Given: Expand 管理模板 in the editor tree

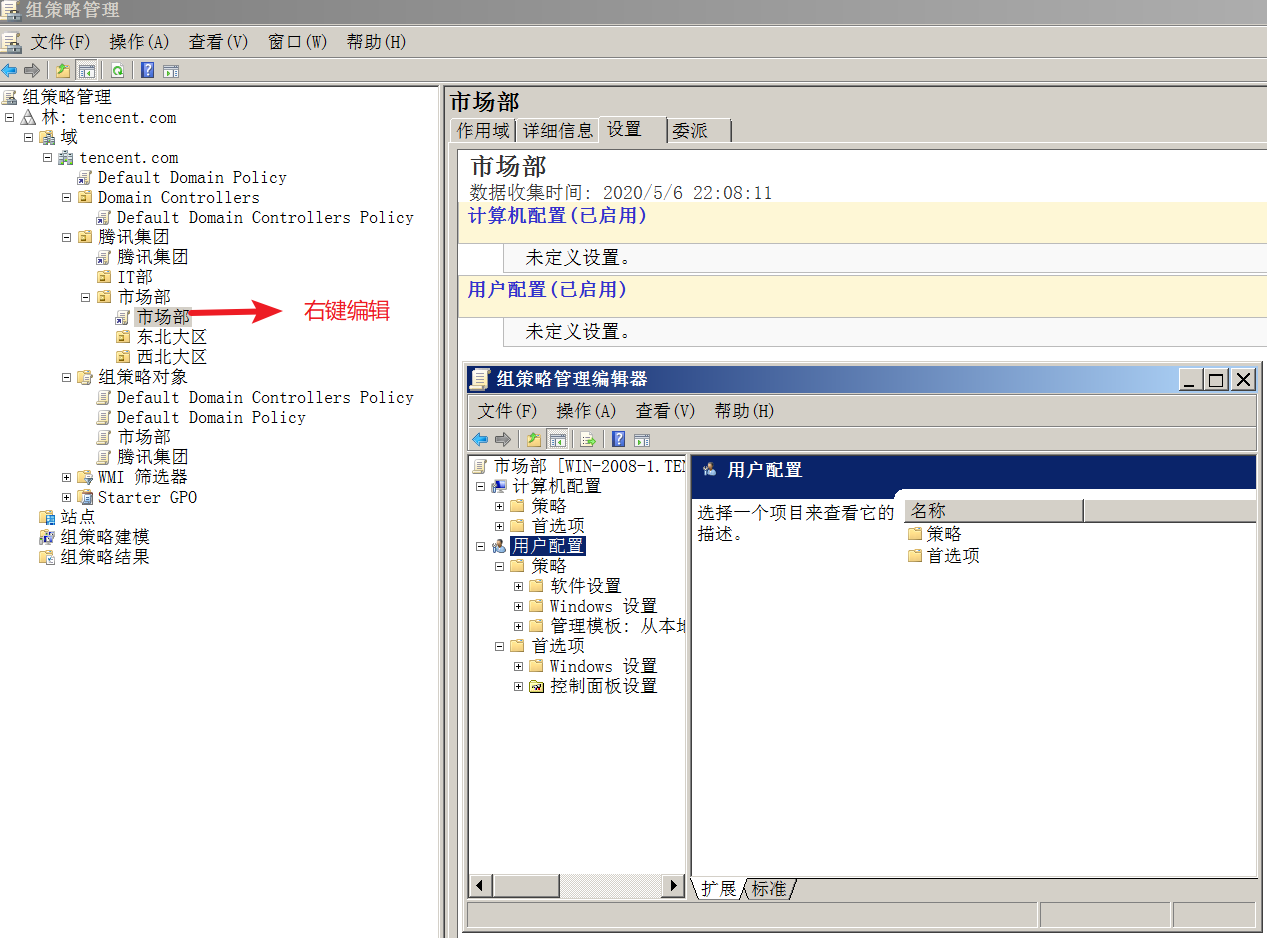Looking at the screenshot, I should 518,626.
